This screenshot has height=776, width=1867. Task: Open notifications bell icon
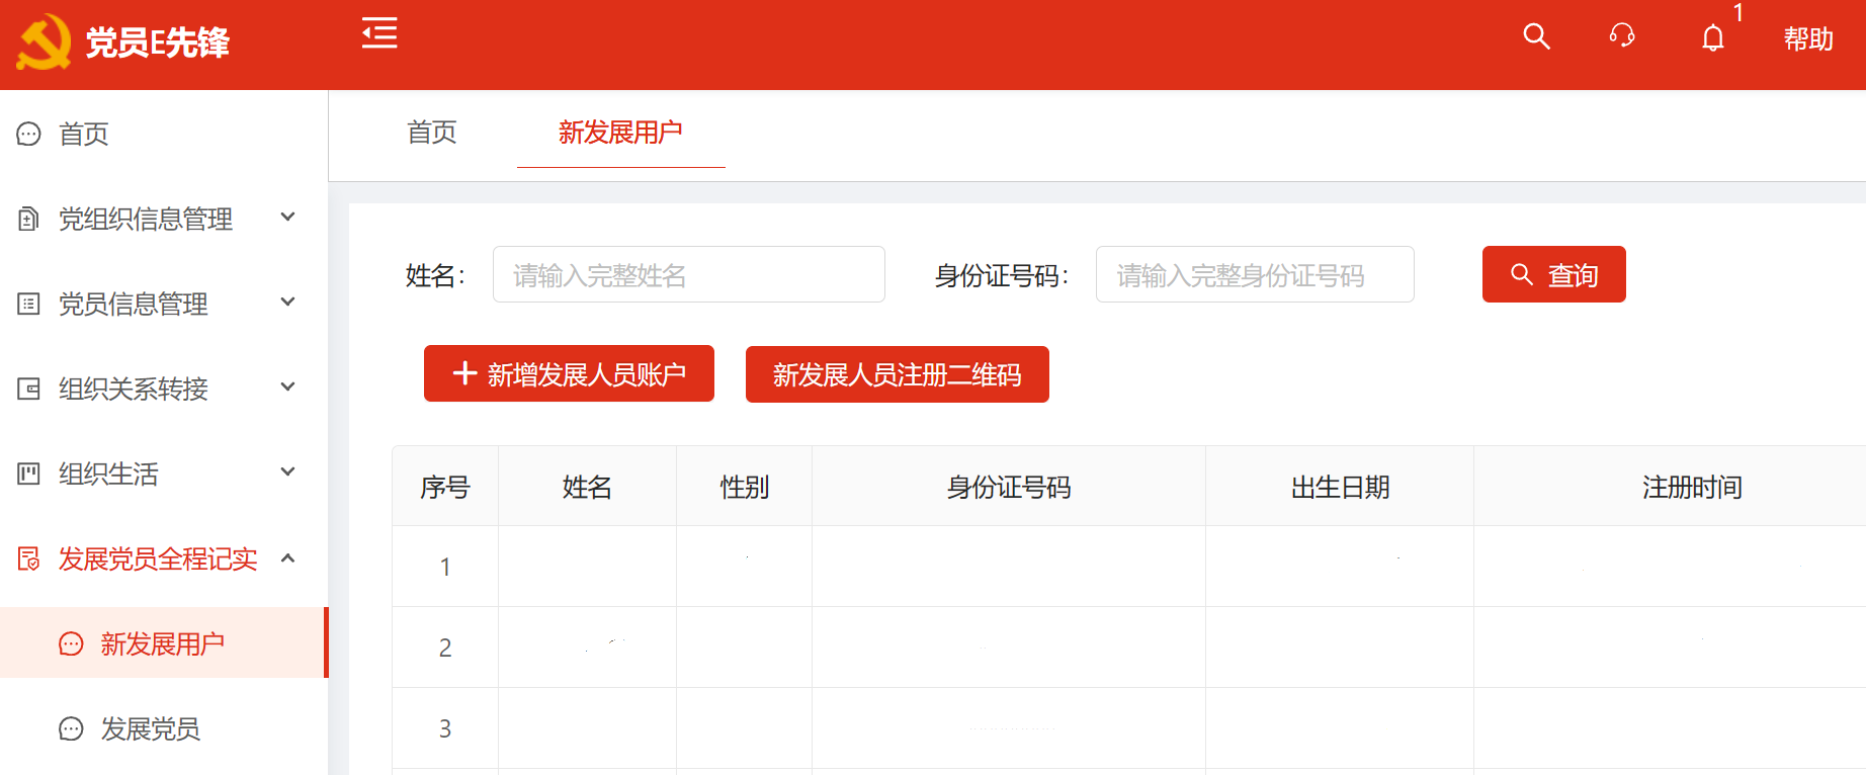[x=1713, y=38]
